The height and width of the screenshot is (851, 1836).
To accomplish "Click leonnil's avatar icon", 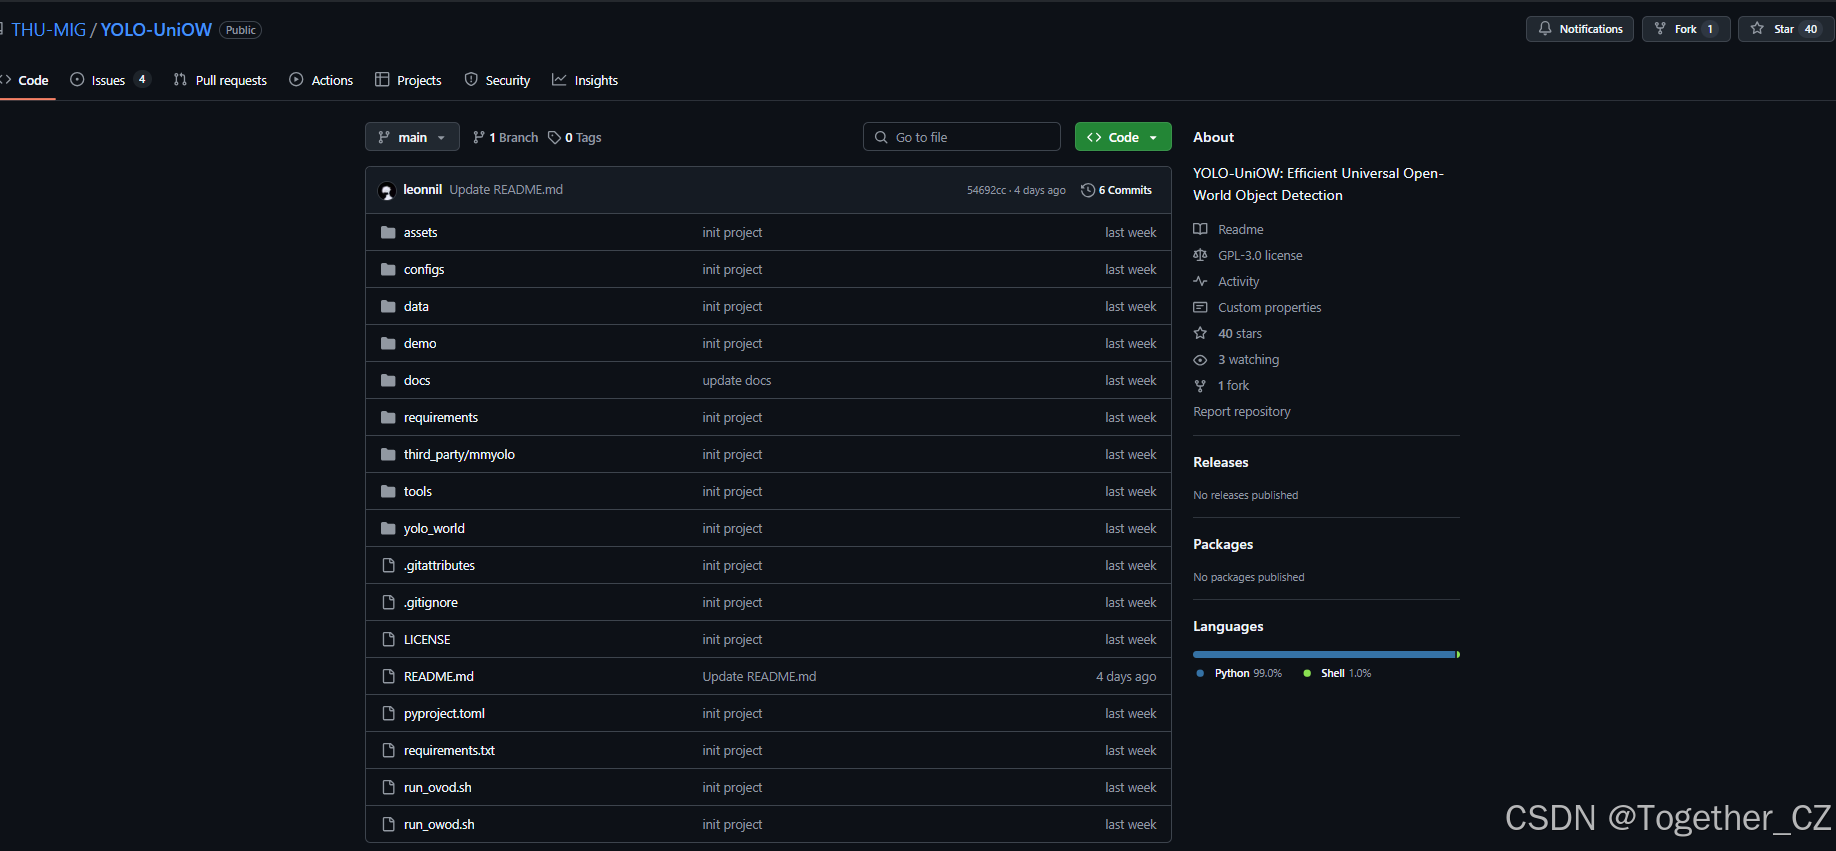I will (x=387, y=190).
